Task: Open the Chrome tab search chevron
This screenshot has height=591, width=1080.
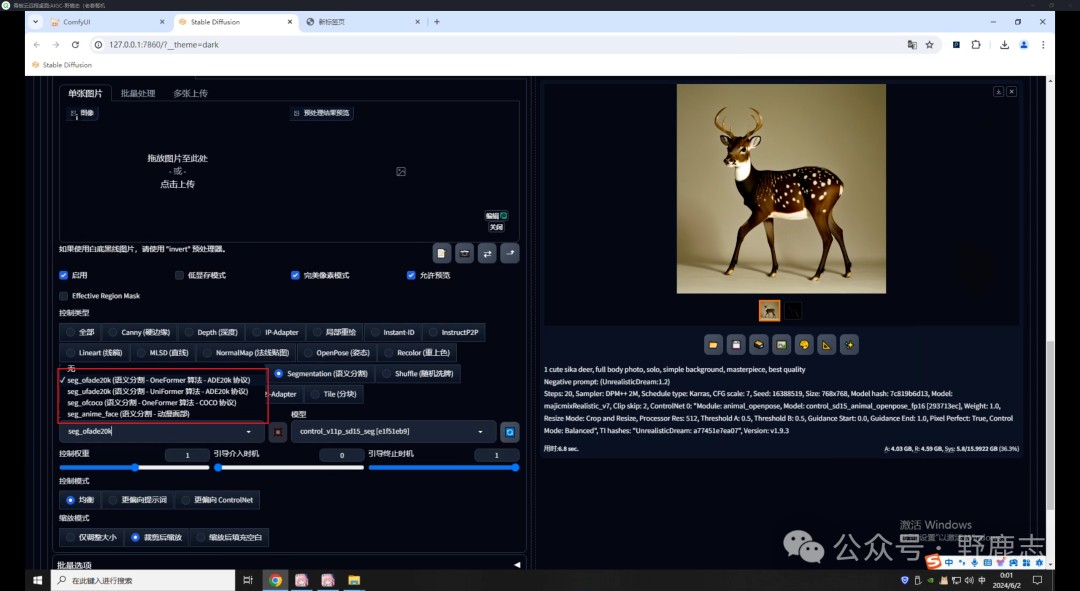Action: pyautogui.click(x=35, y=22)
